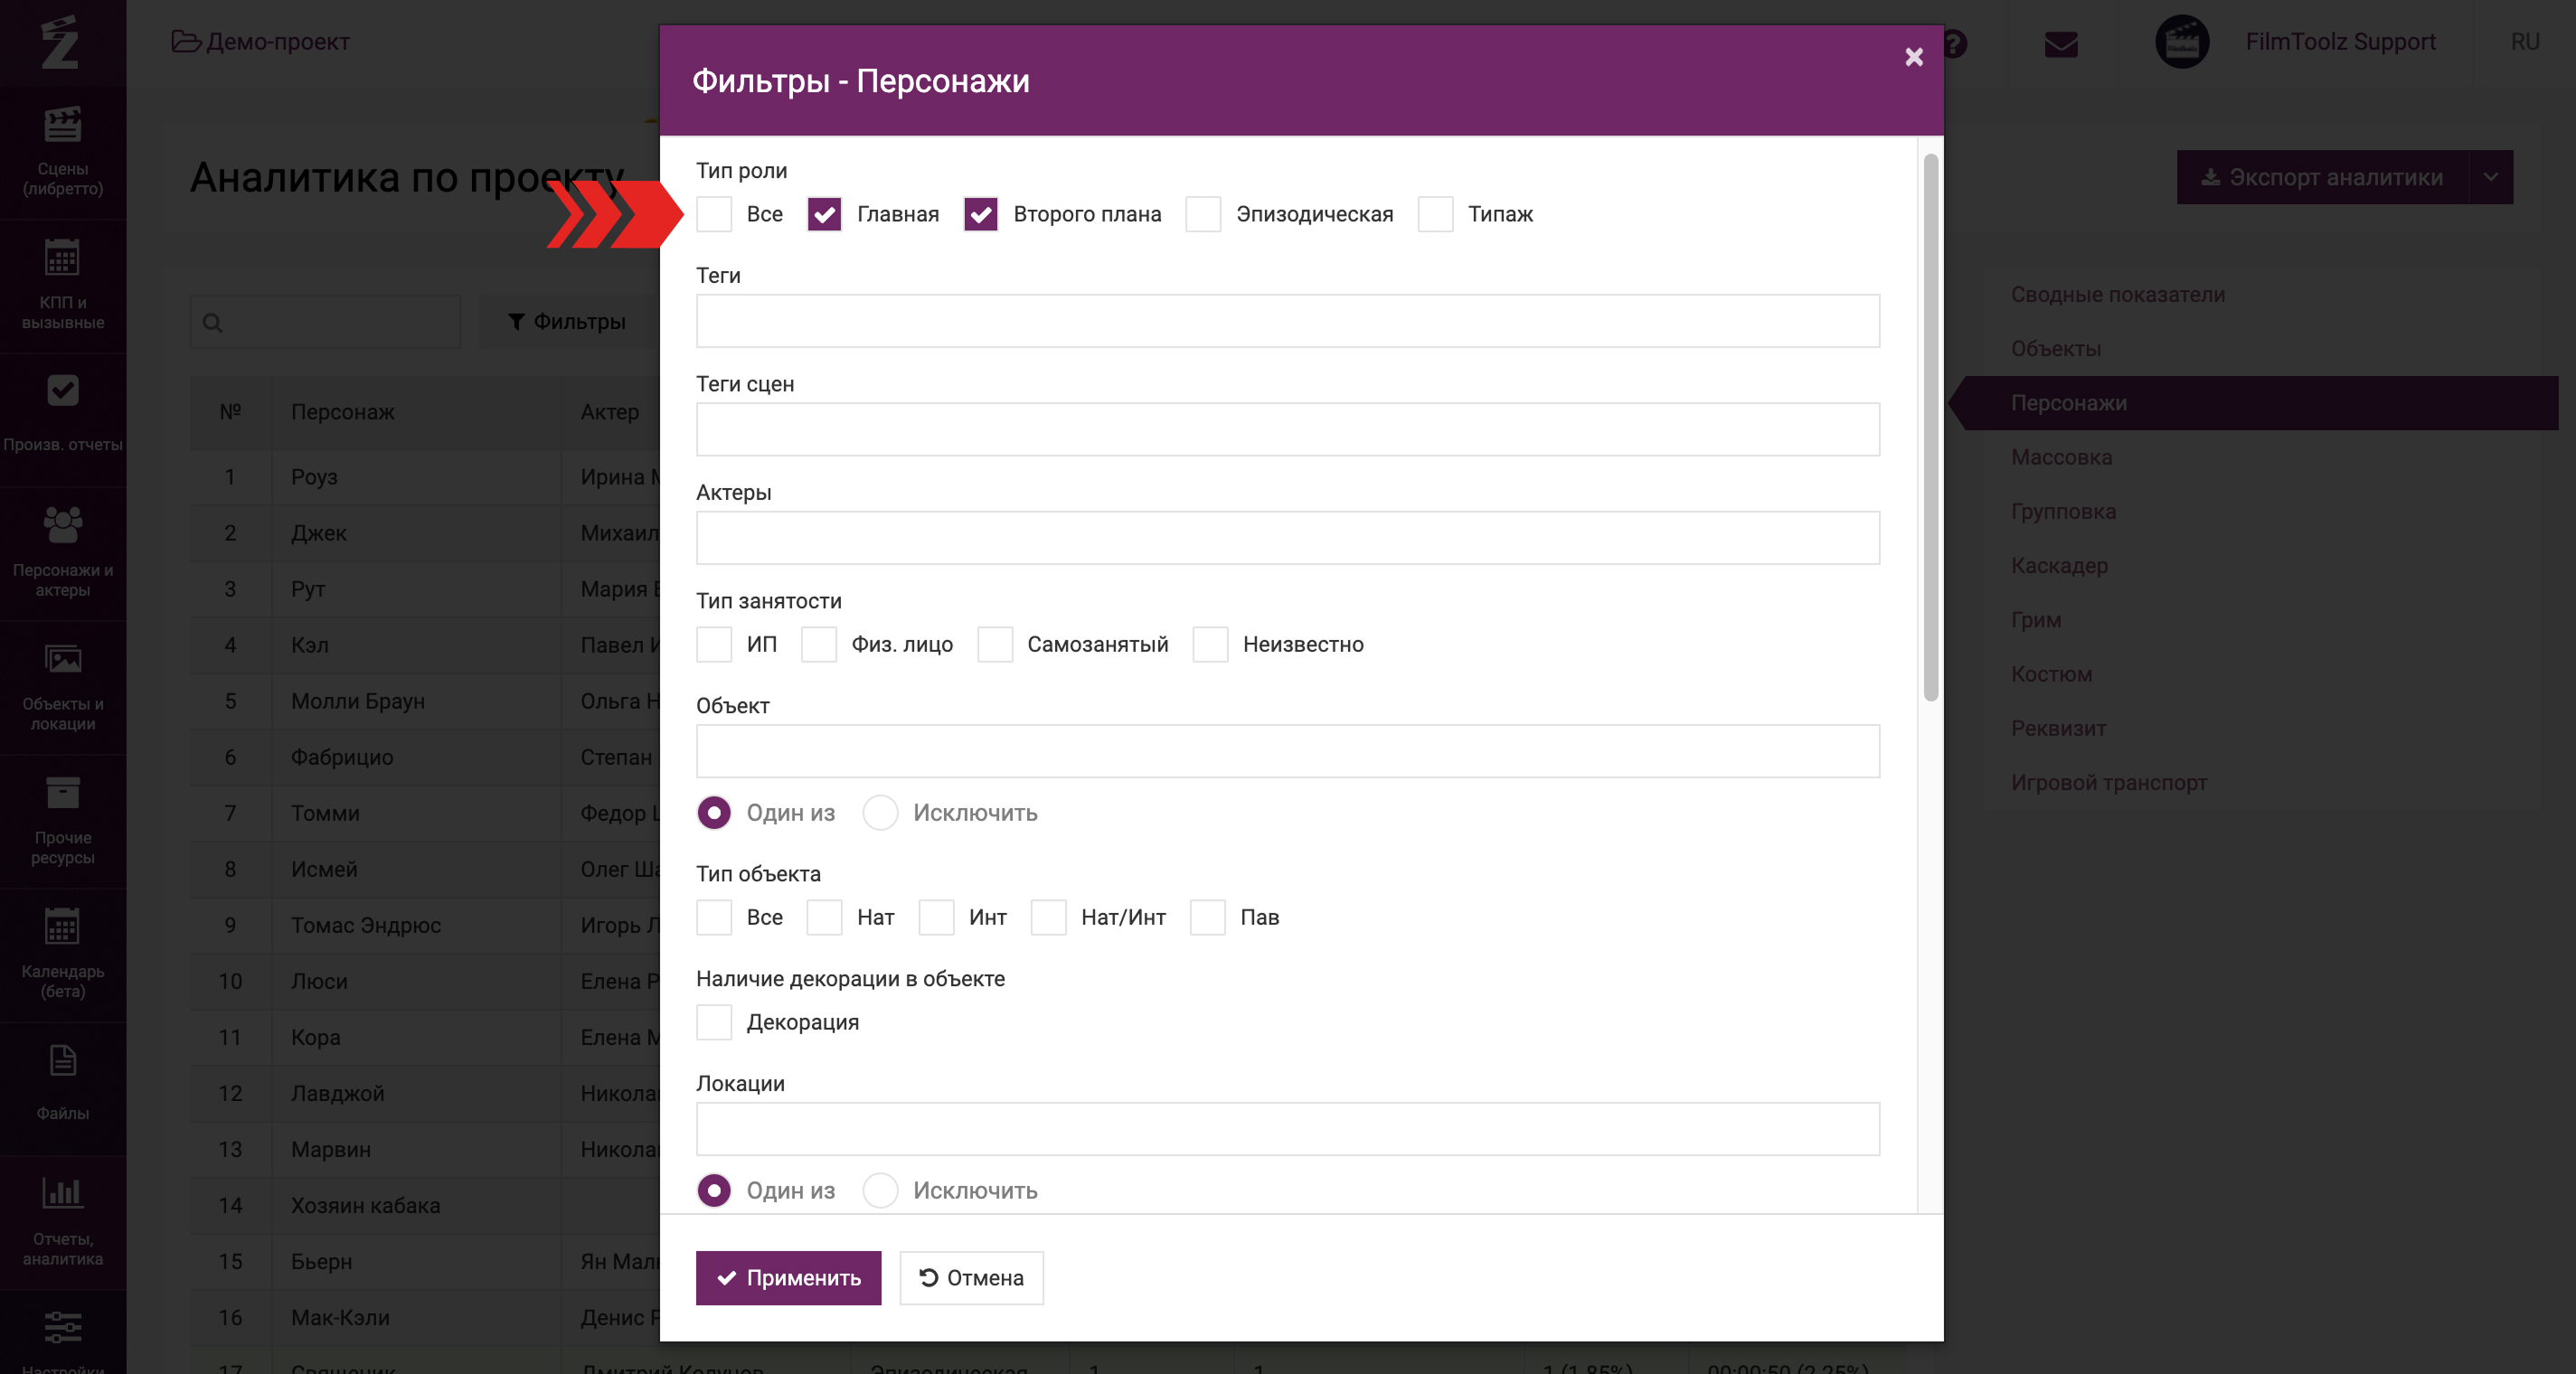Open Прочие ресурсы in the sidebar
Viewport: 2576px width, 1374px height.
[63, 821]
